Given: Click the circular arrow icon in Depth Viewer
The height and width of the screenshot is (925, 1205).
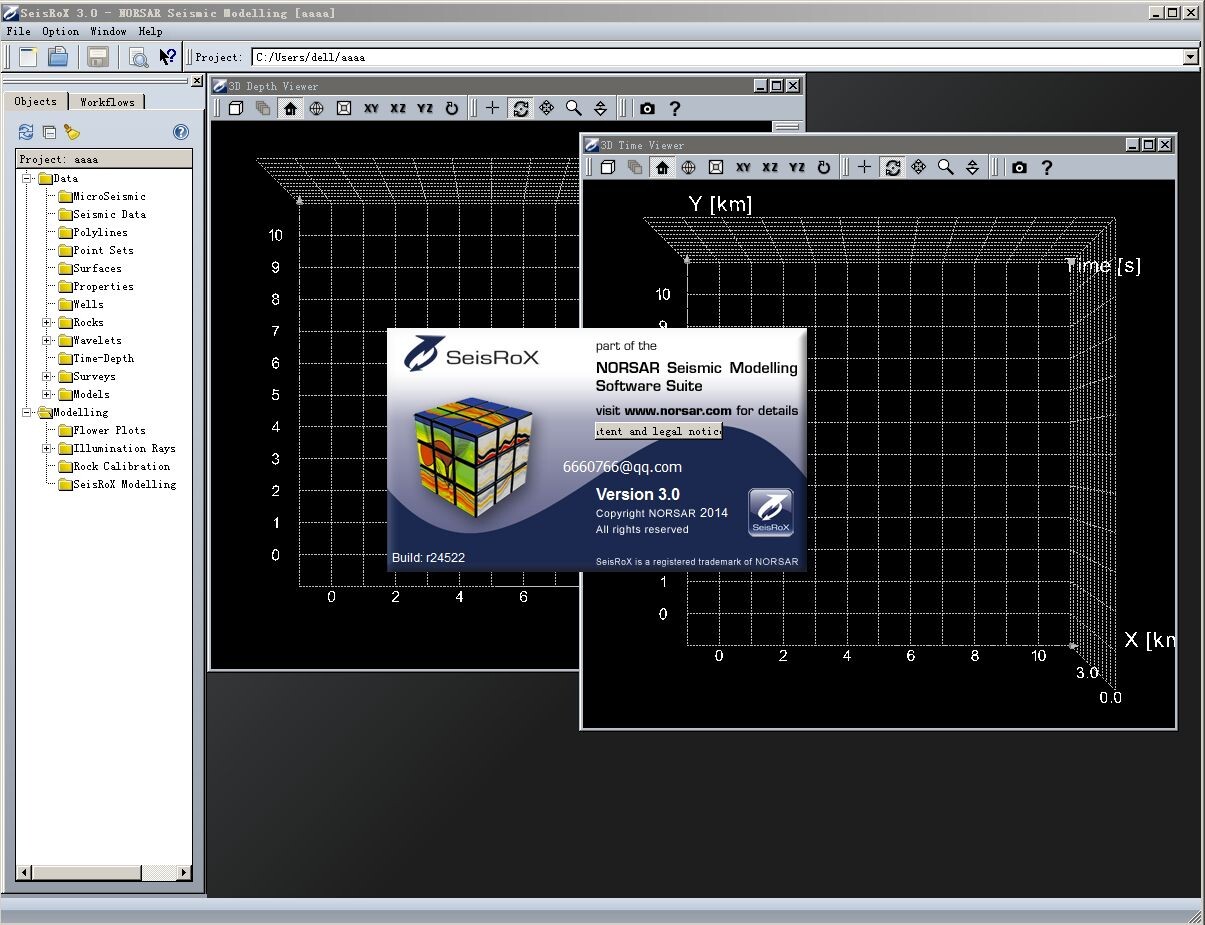Looking at the screenshot, I should tap(452, 108).
